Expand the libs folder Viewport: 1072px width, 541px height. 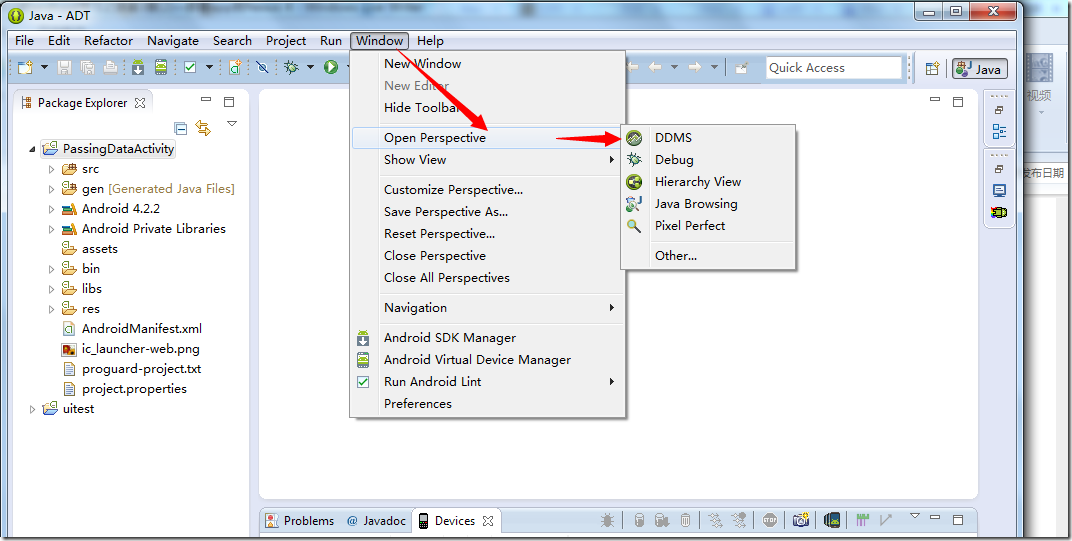point(51,289)
